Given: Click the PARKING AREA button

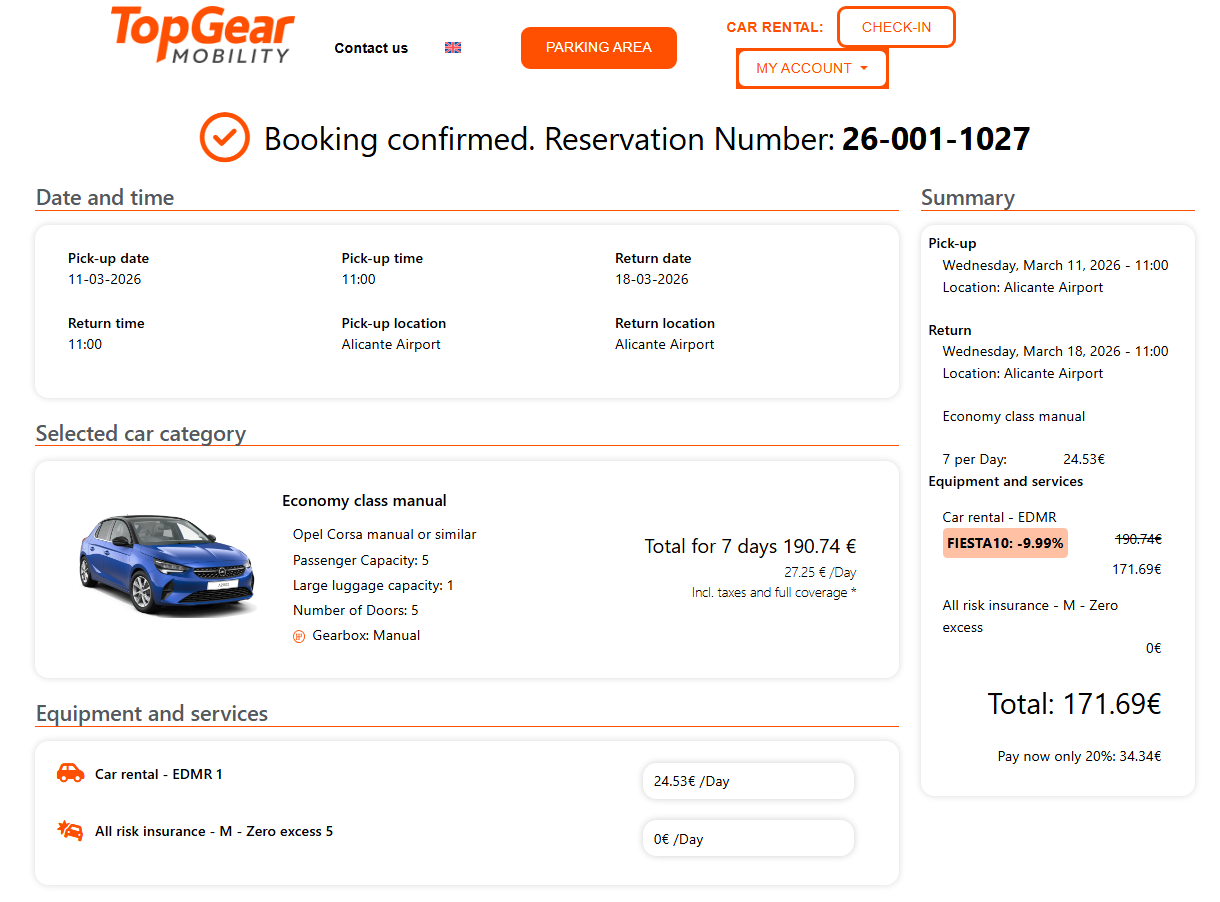Looking at the screenshot, I should [x=598, y=47].
